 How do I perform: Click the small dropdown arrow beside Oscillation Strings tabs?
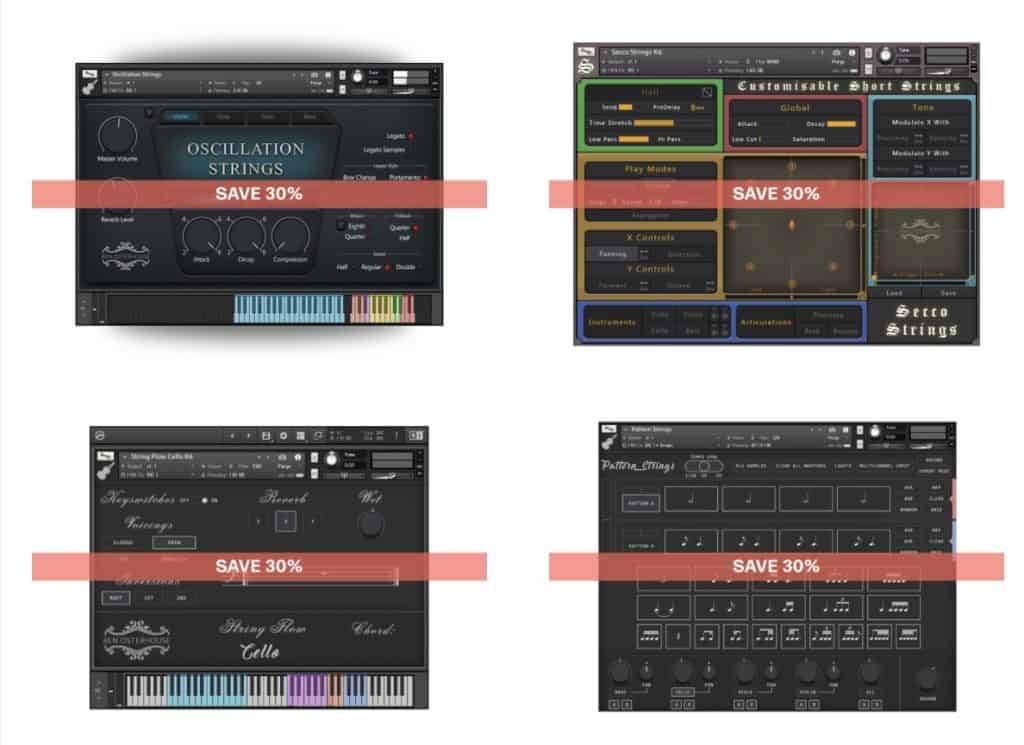(149, 114)
